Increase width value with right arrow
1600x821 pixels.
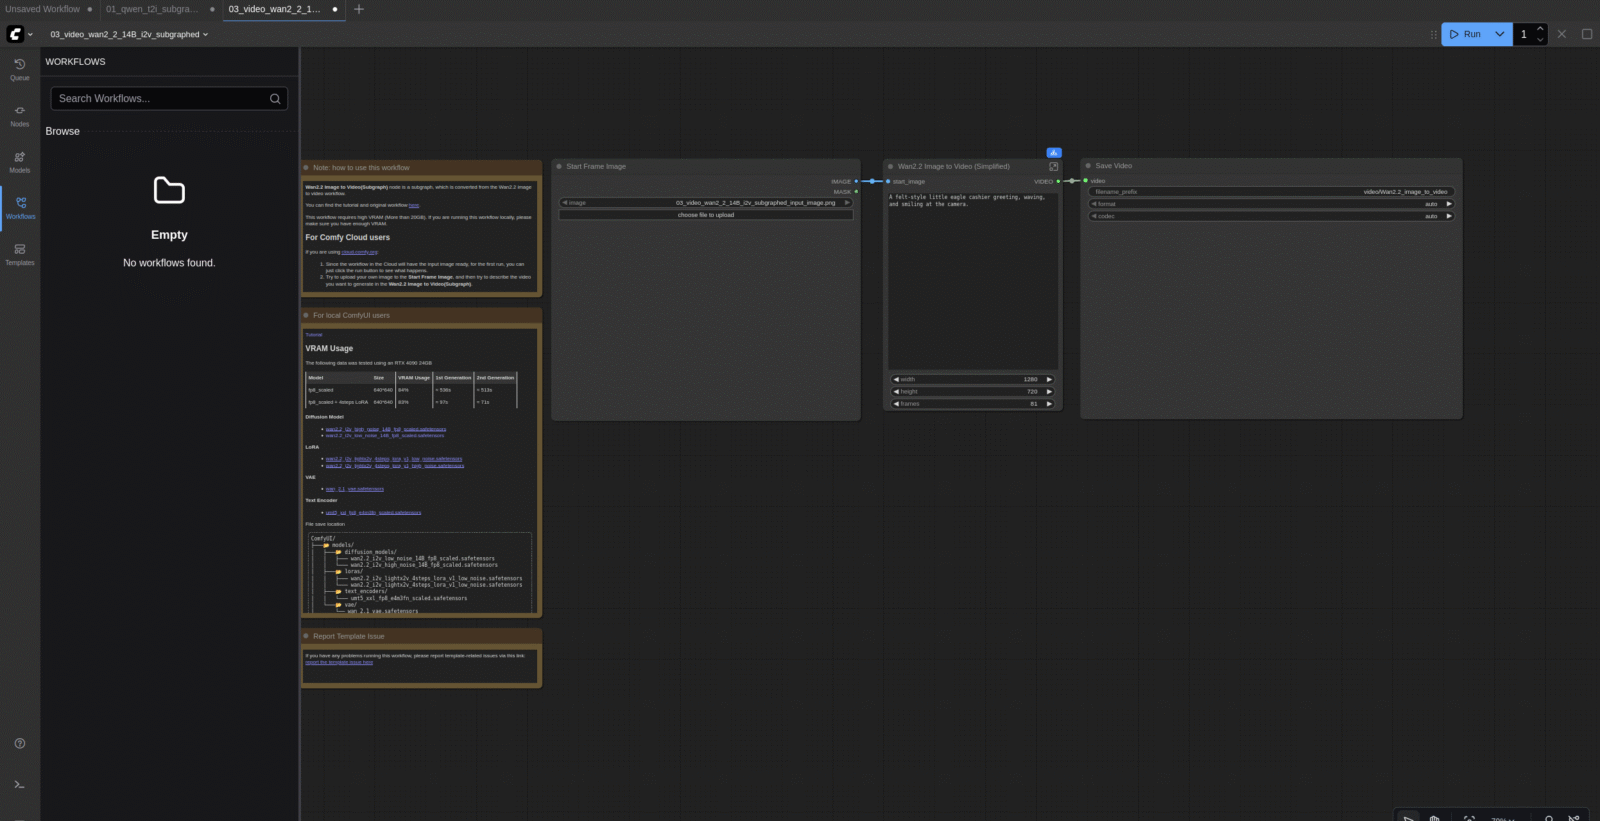[1049, 380]
